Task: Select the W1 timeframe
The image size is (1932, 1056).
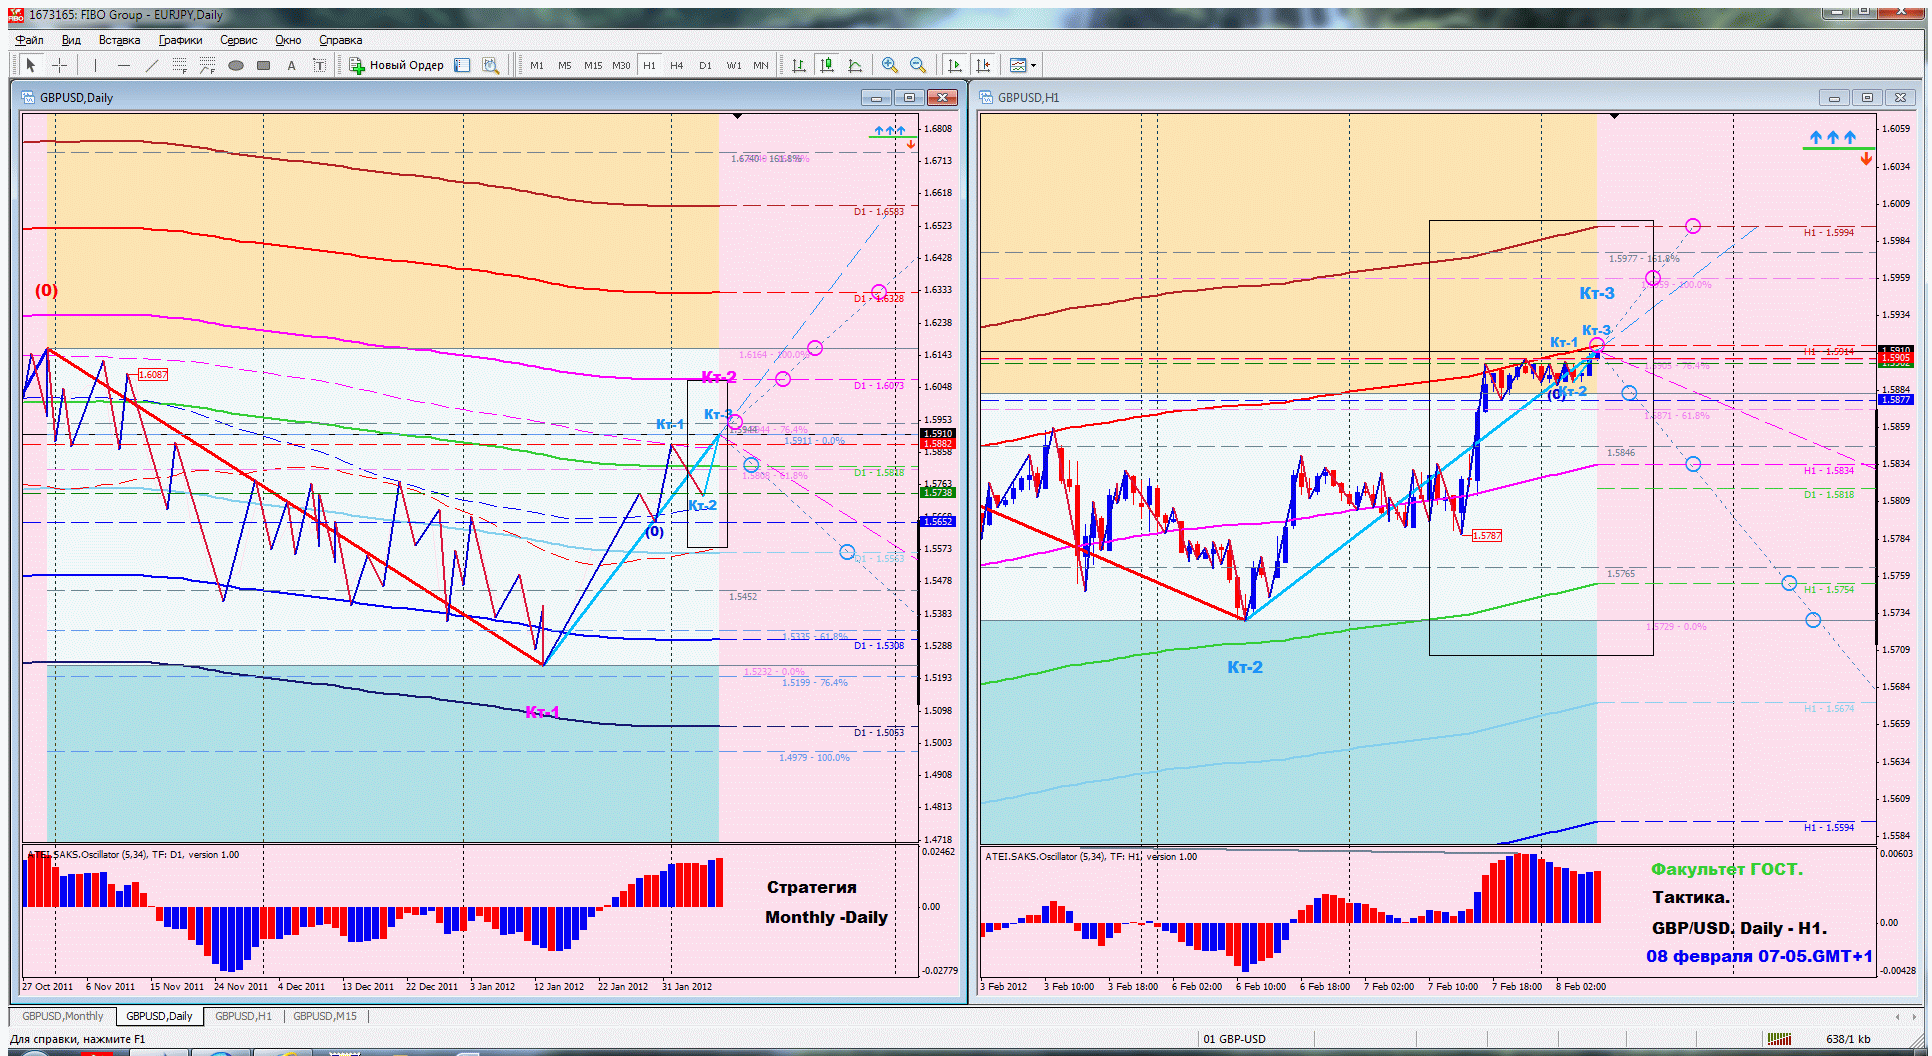Action: pyautogui.click(x=734, y=65)
